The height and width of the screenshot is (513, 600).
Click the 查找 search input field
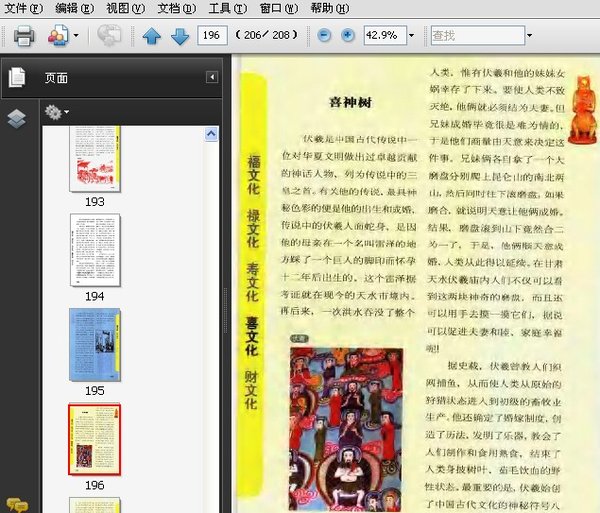478,36
